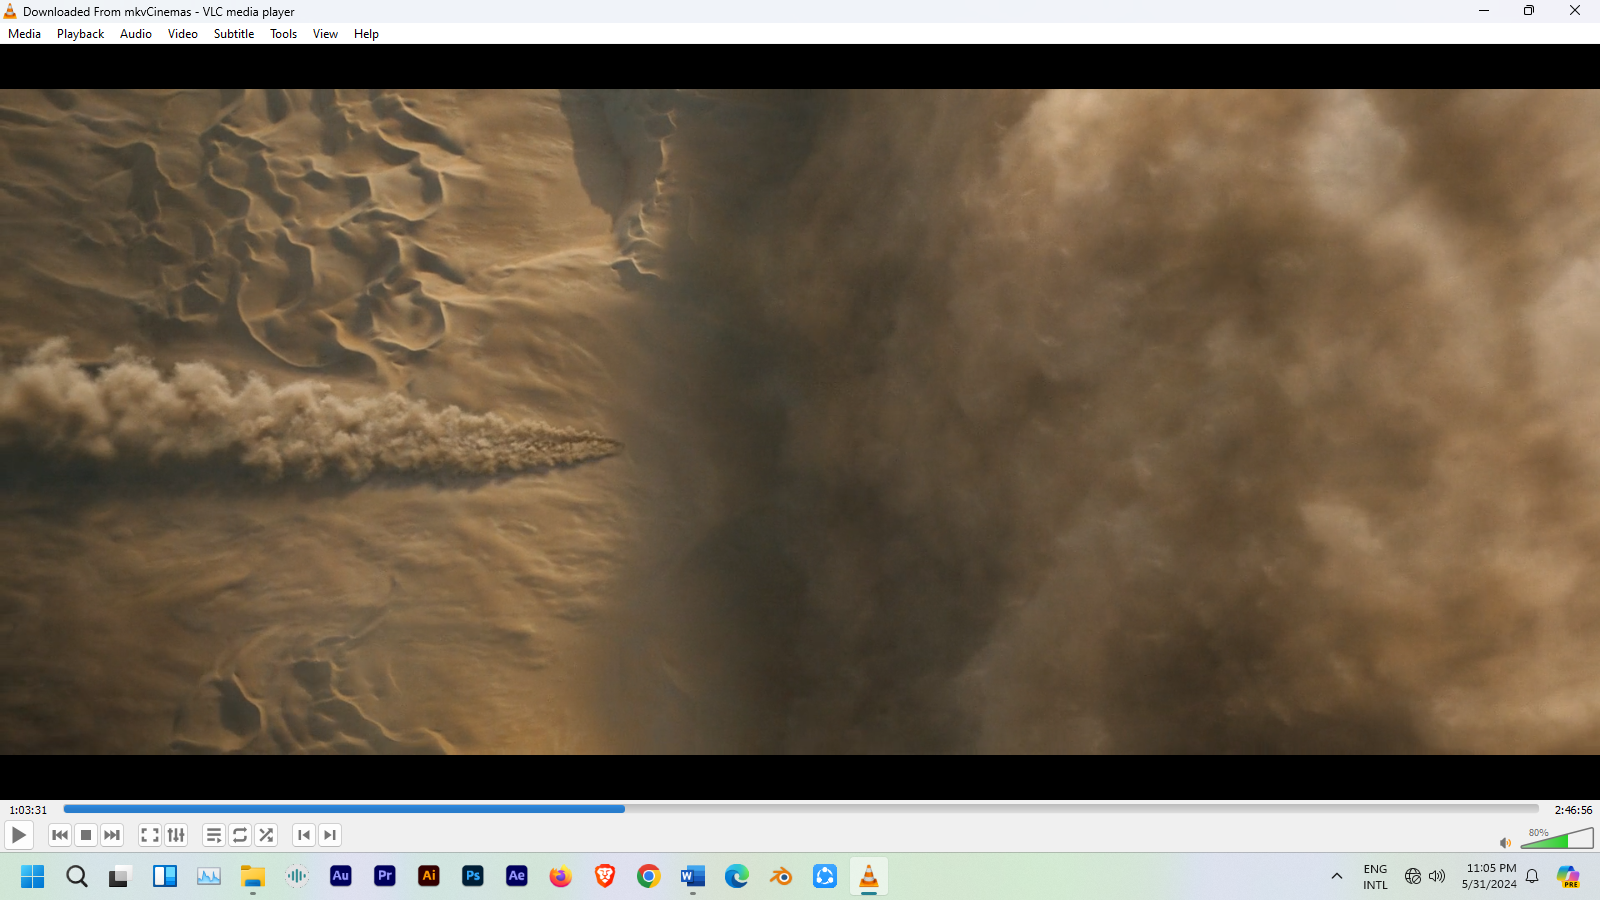Open Firefox from the taskbar

[x=561, y=876]
